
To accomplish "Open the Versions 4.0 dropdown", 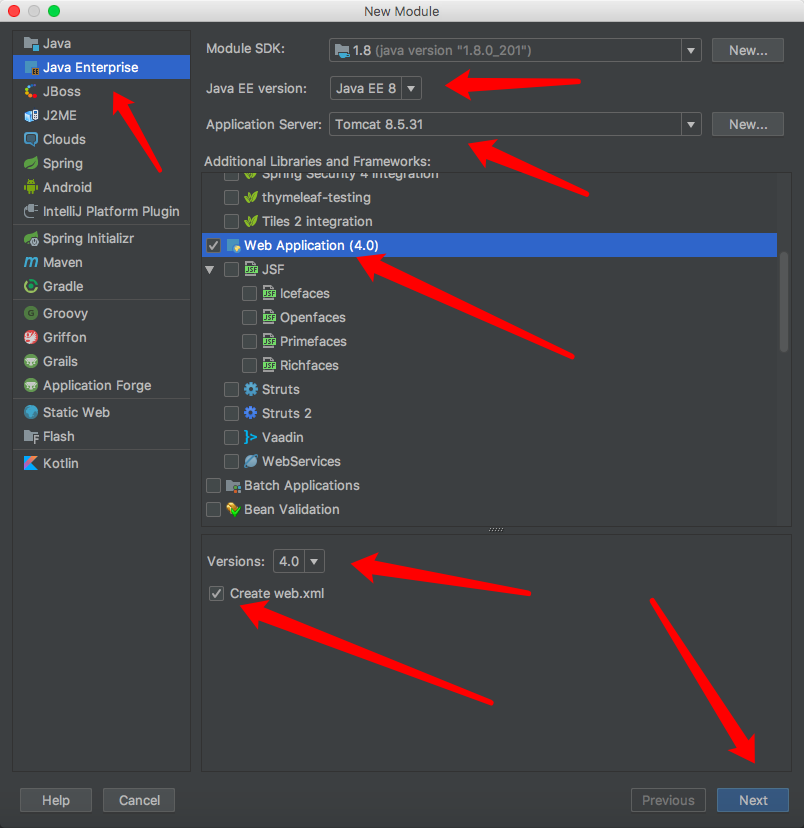I will tap(314, 561).
